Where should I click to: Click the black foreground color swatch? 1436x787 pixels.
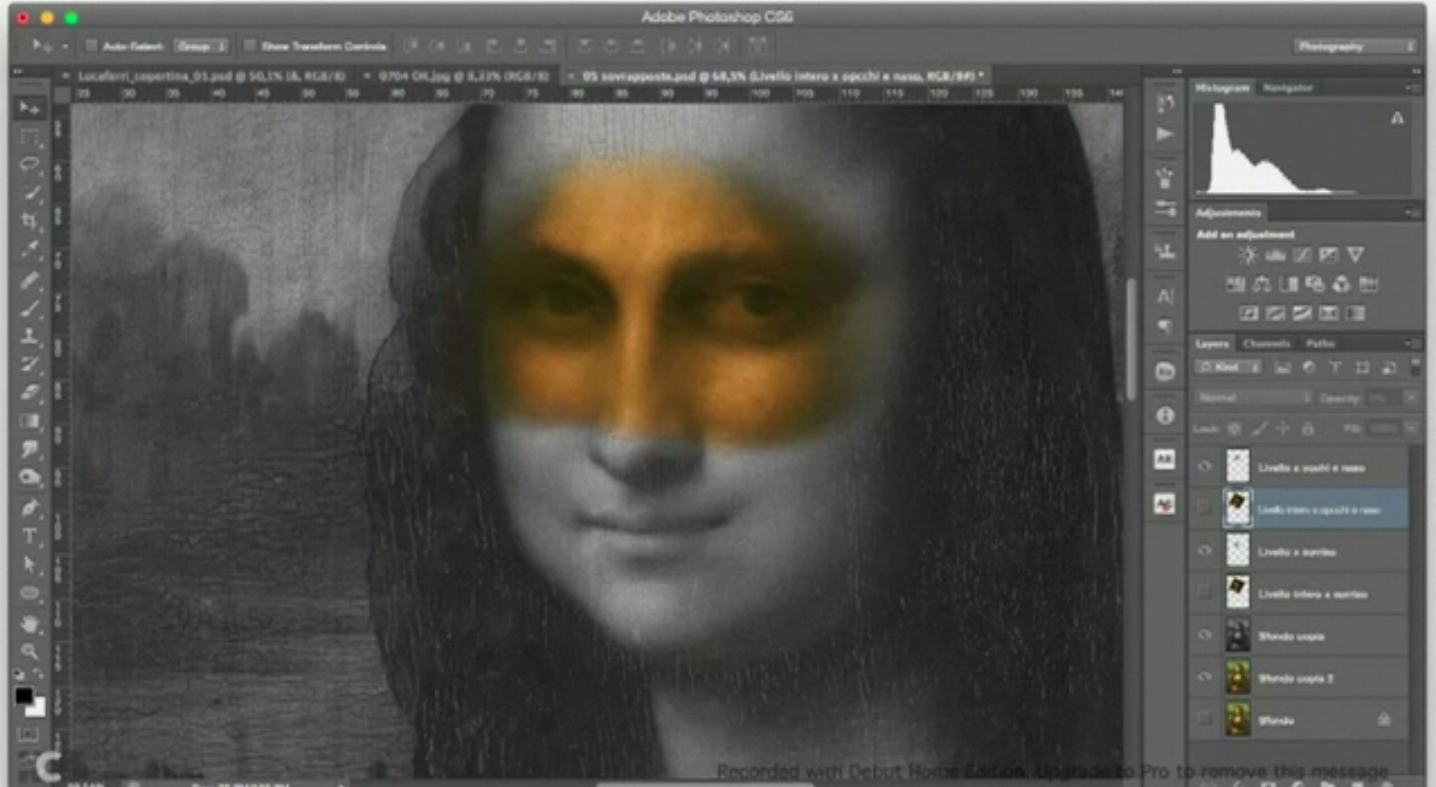[24, 696]
